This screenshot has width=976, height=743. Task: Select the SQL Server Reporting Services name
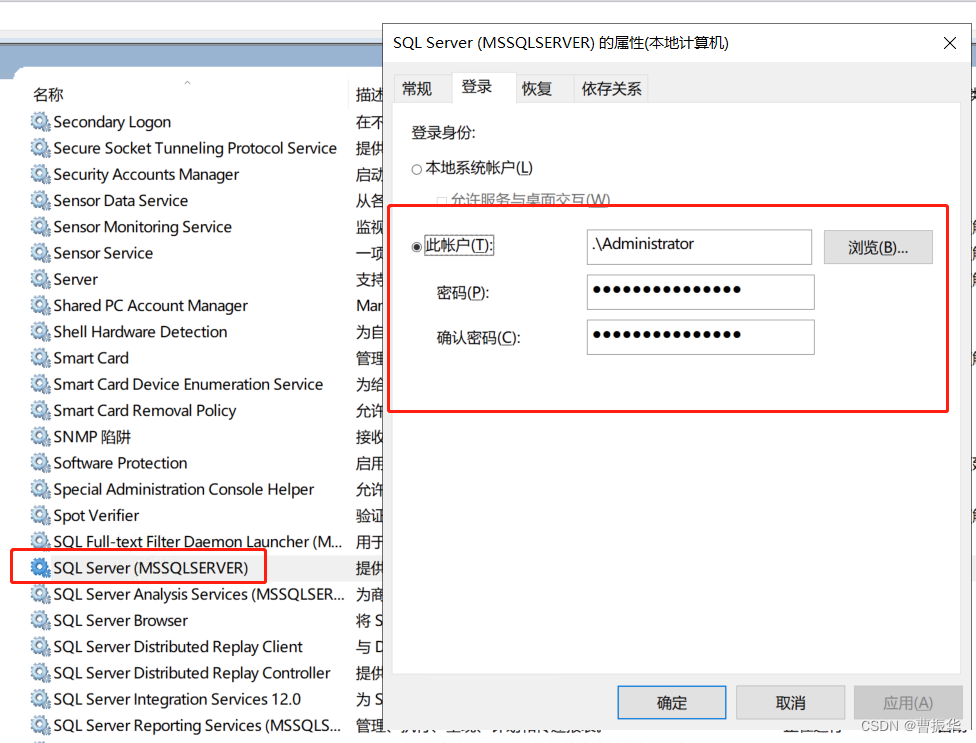click(x=197, y=726)
